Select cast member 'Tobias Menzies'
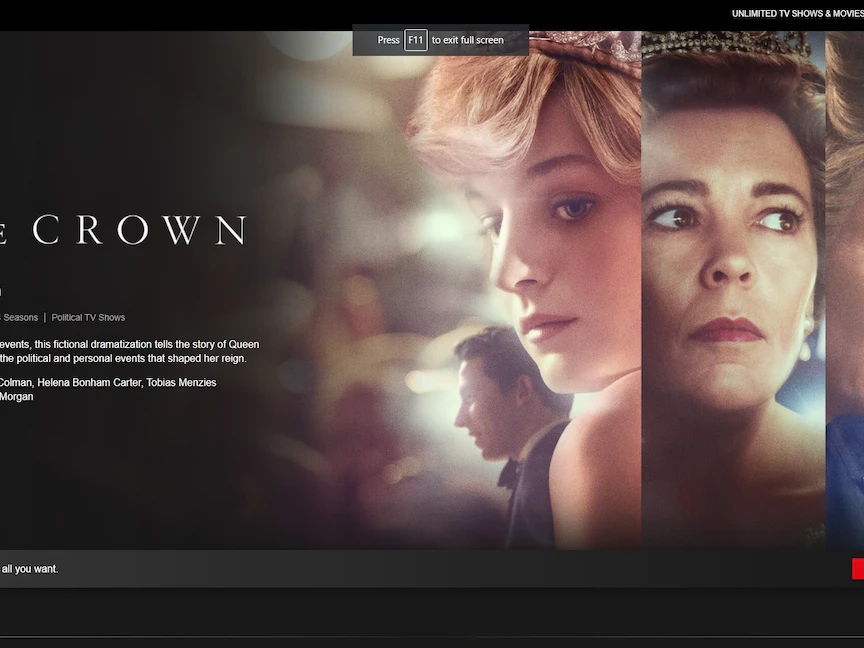 183,382
